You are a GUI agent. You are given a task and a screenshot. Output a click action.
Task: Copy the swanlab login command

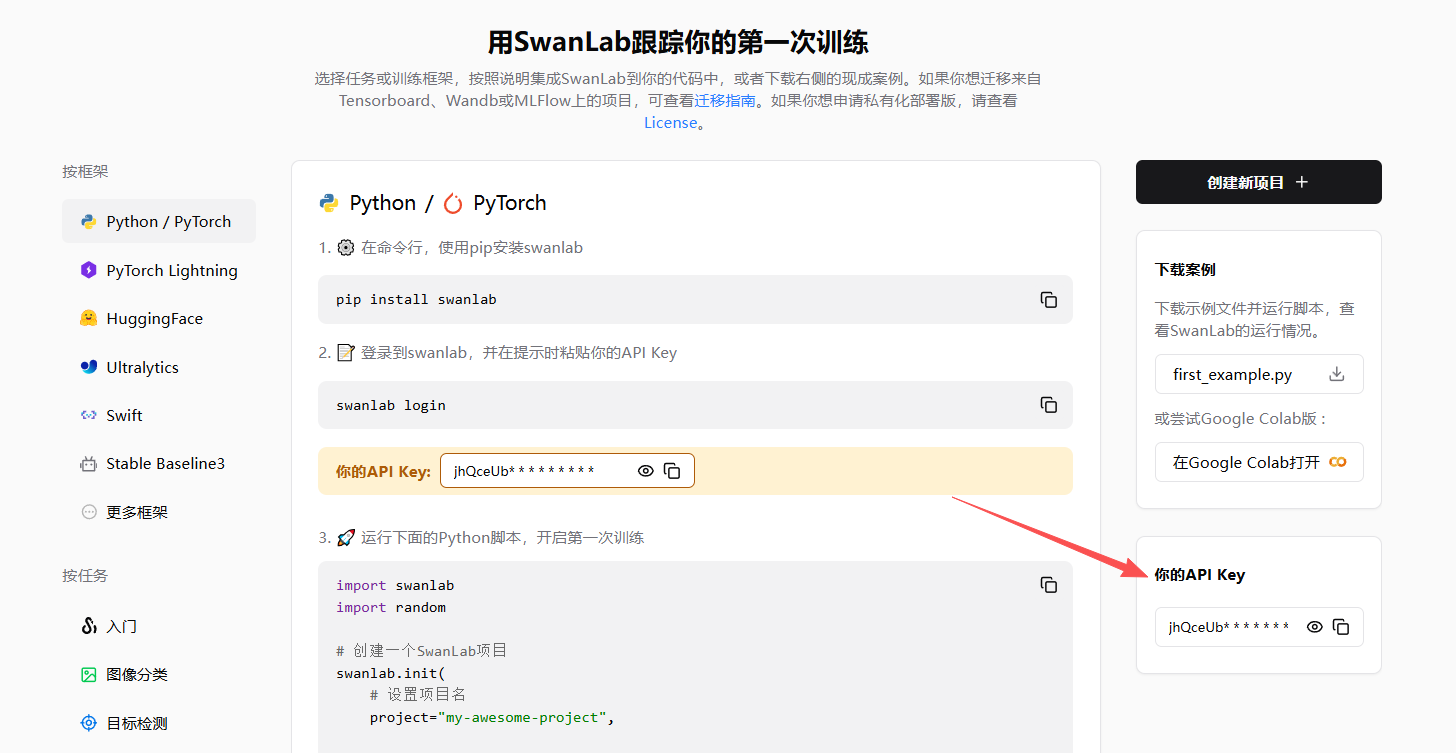point(1048,405)
